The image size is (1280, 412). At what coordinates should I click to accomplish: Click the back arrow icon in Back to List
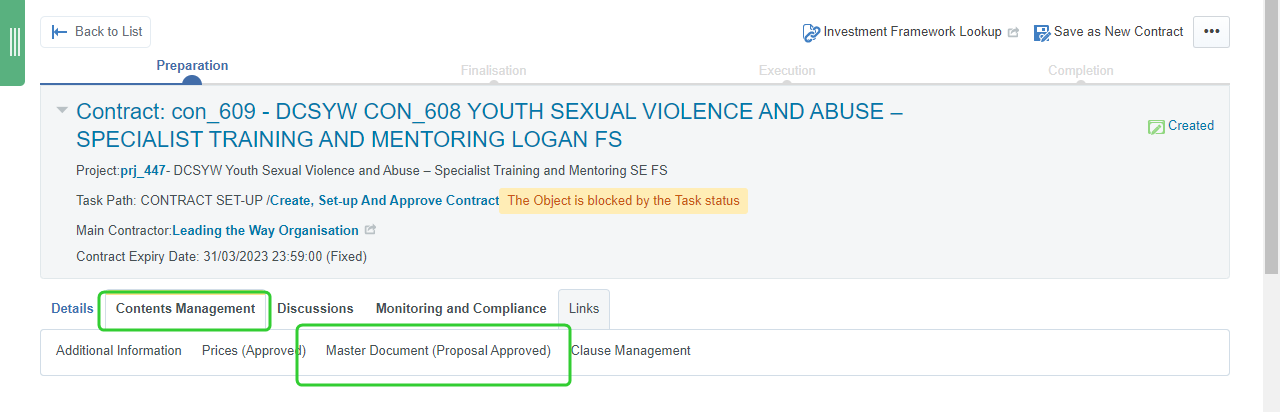60,32
